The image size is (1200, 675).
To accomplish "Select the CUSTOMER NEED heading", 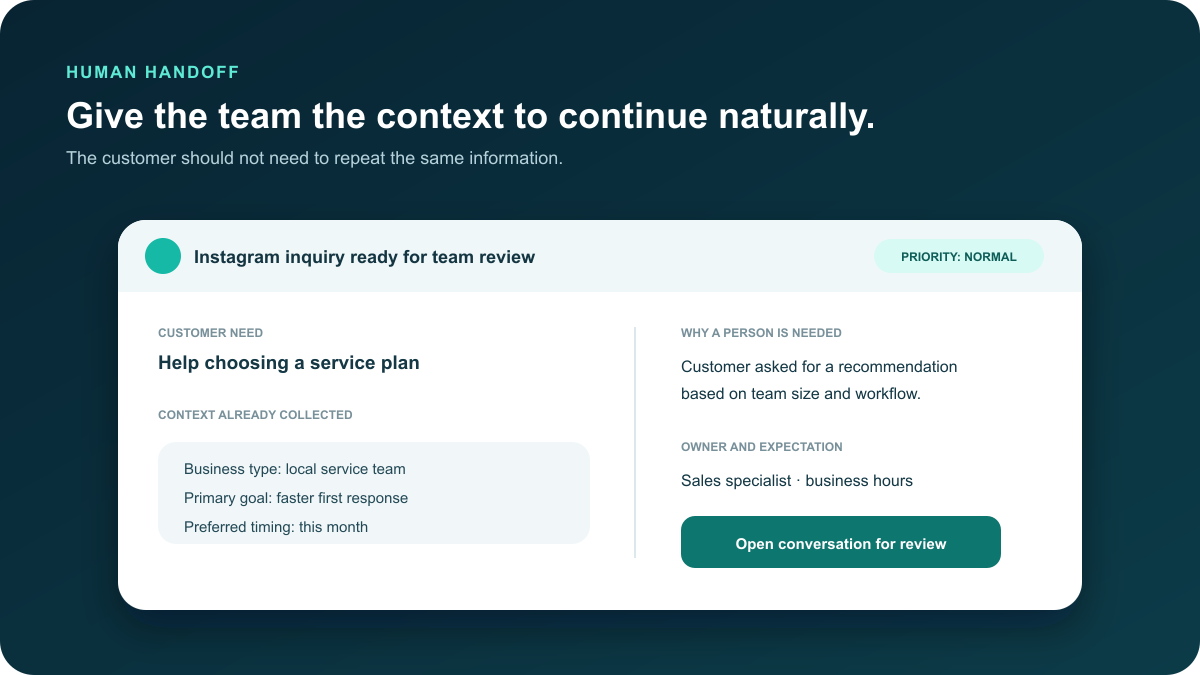I will (211, 333).
